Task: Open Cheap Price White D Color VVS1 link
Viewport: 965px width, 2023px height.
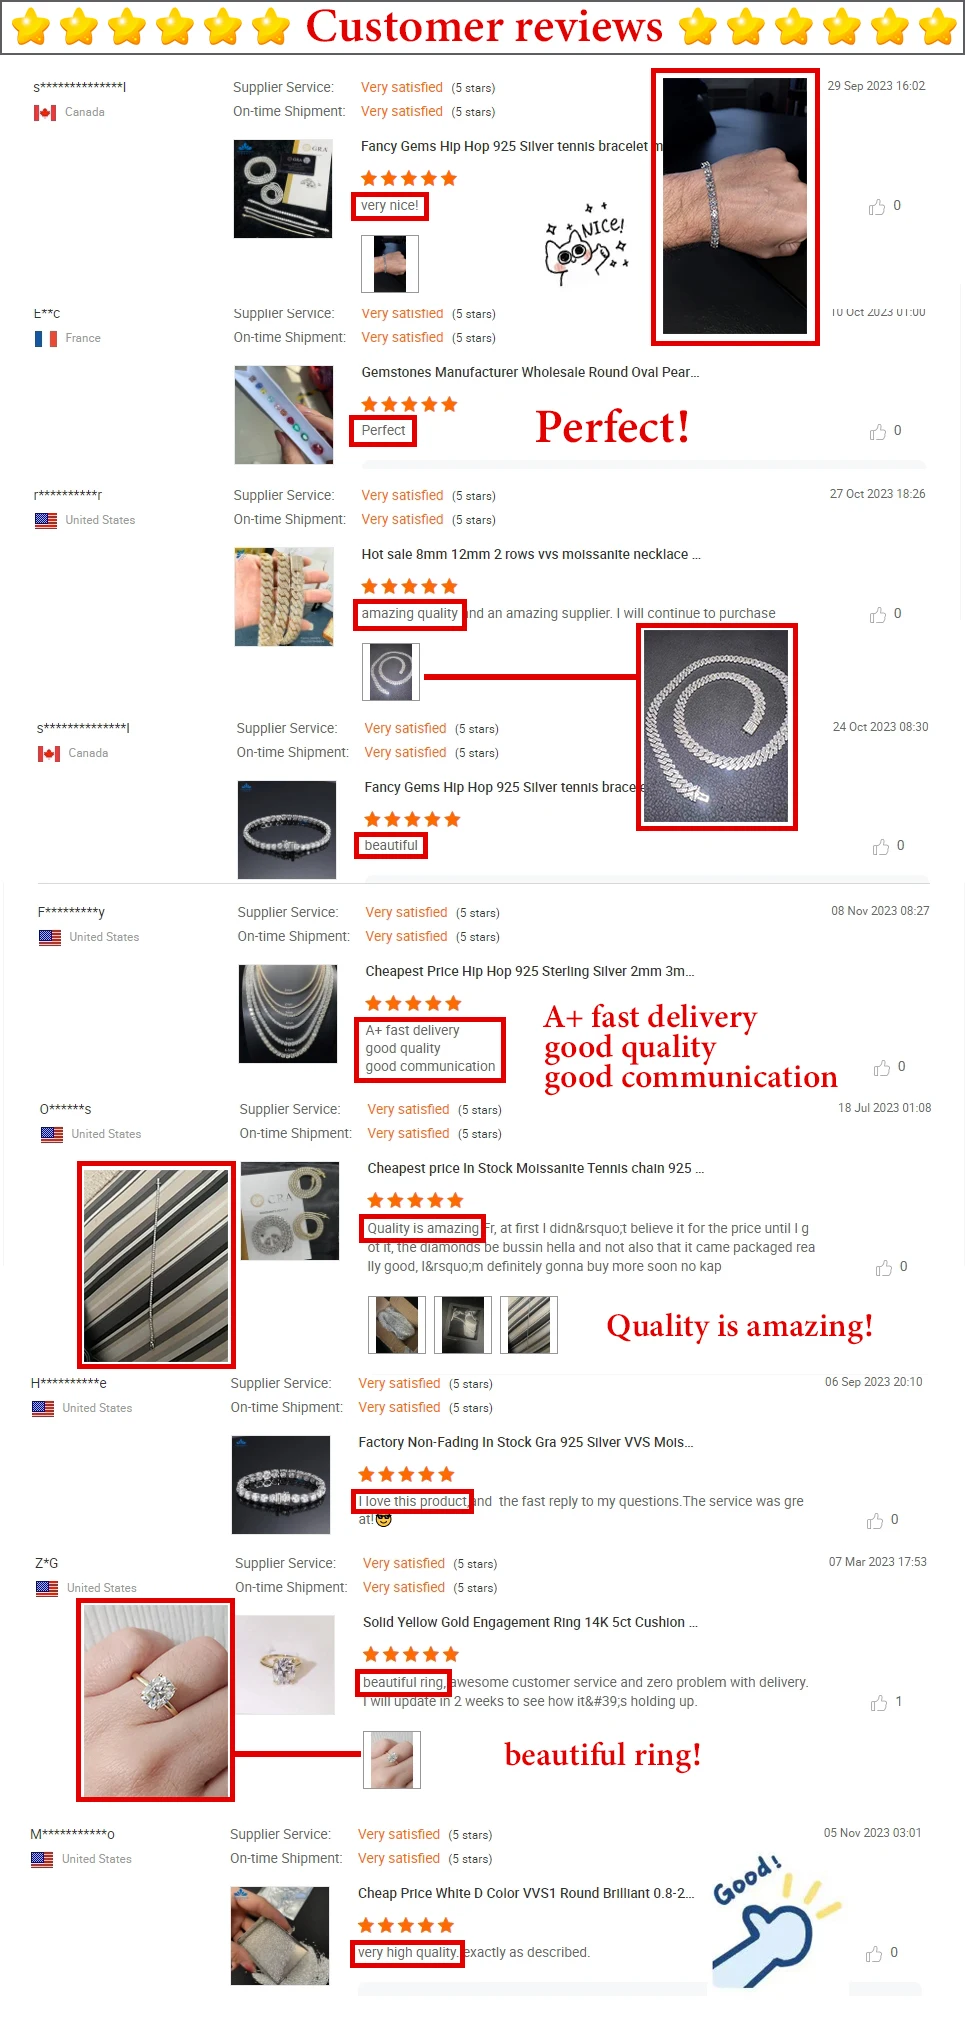Action: 526,1893
